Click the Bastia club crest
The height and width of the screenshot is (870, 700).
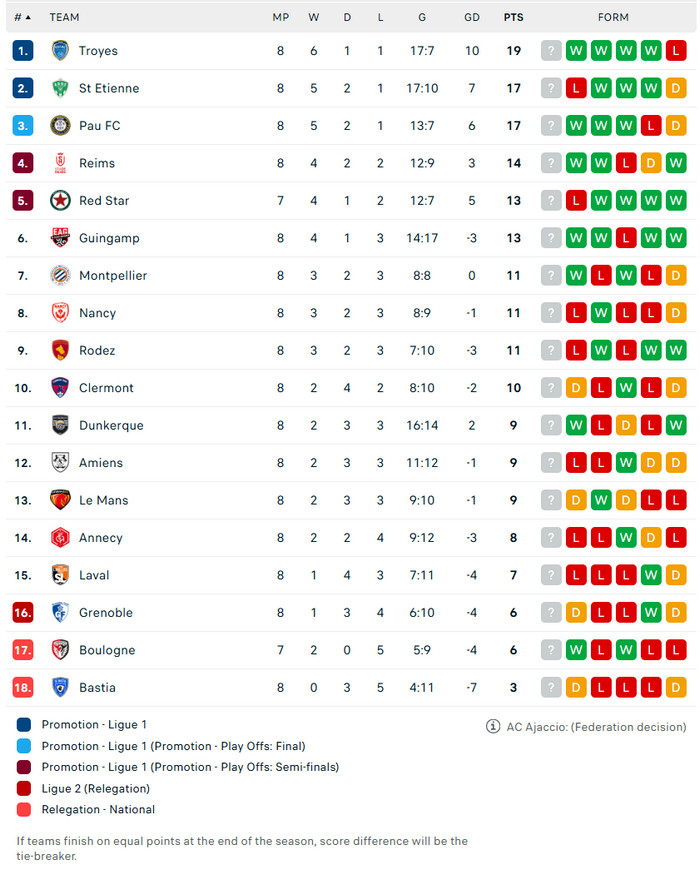(60, 688)
